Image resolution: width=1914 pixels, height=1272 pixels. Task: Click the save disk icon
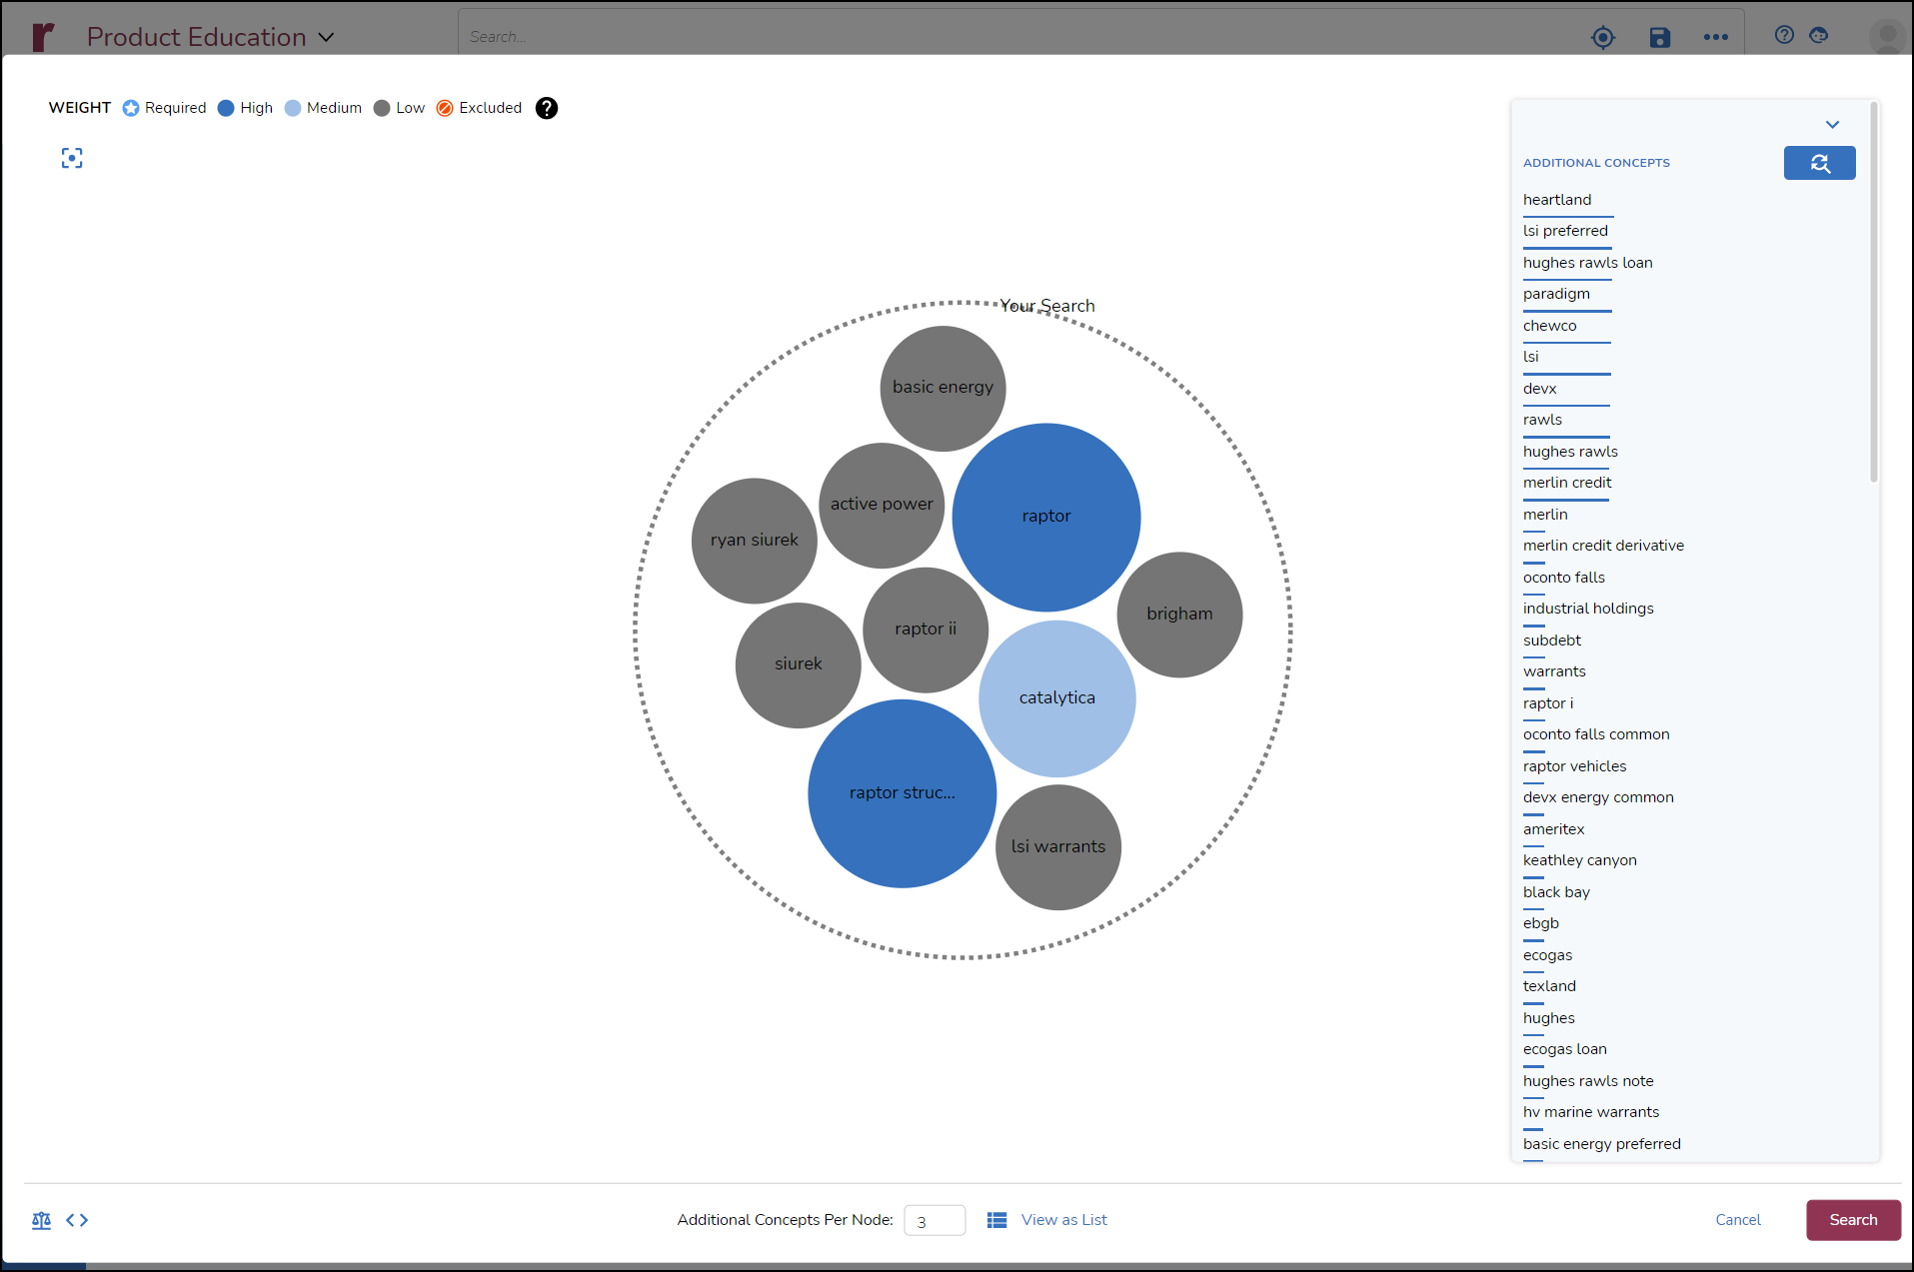(1660, 37)
